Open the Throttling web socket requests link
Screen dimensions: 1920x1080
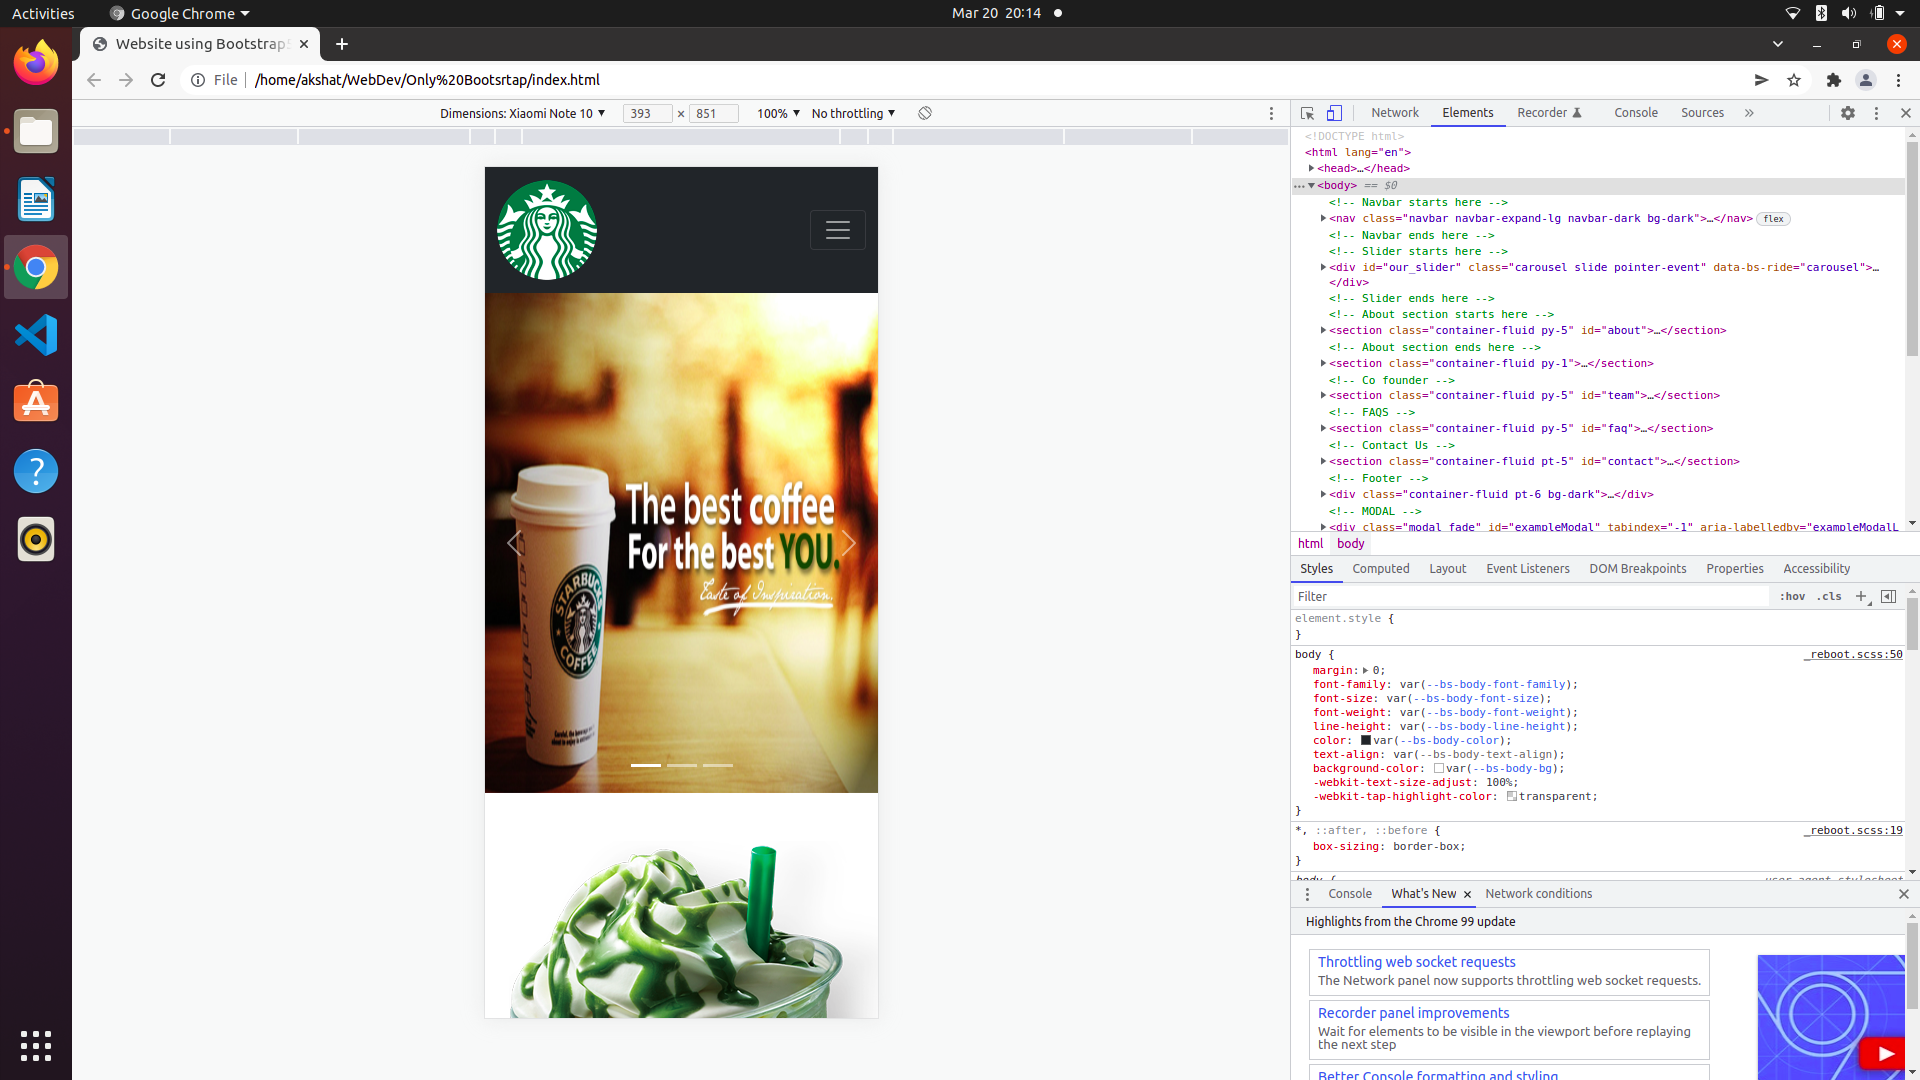click(1415, 962)
